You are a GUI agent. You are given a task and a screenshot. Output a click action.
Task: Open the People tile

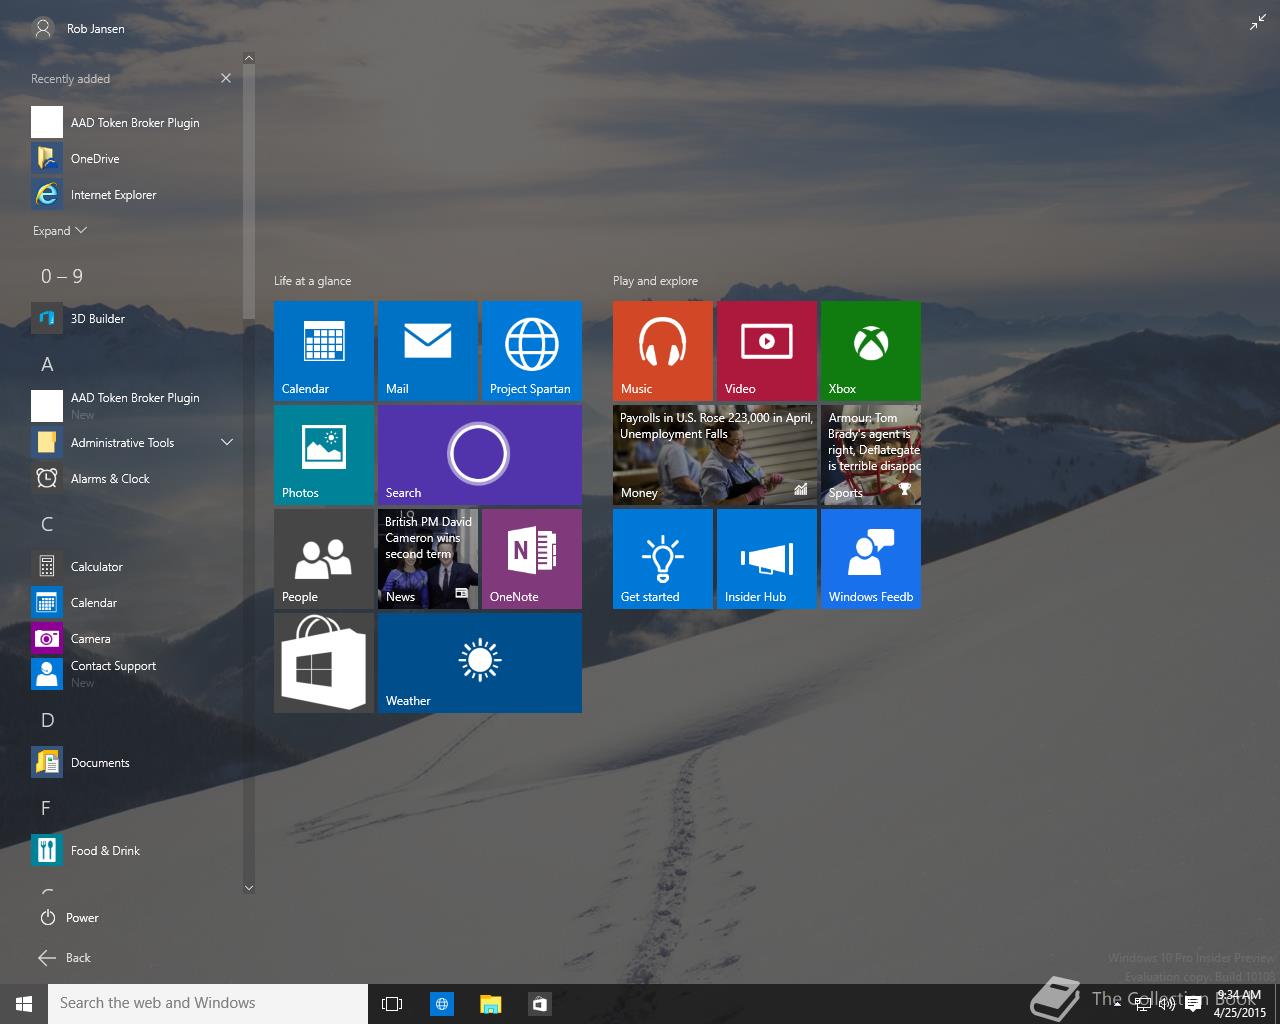pyautogui.click(x=324, y=559)
